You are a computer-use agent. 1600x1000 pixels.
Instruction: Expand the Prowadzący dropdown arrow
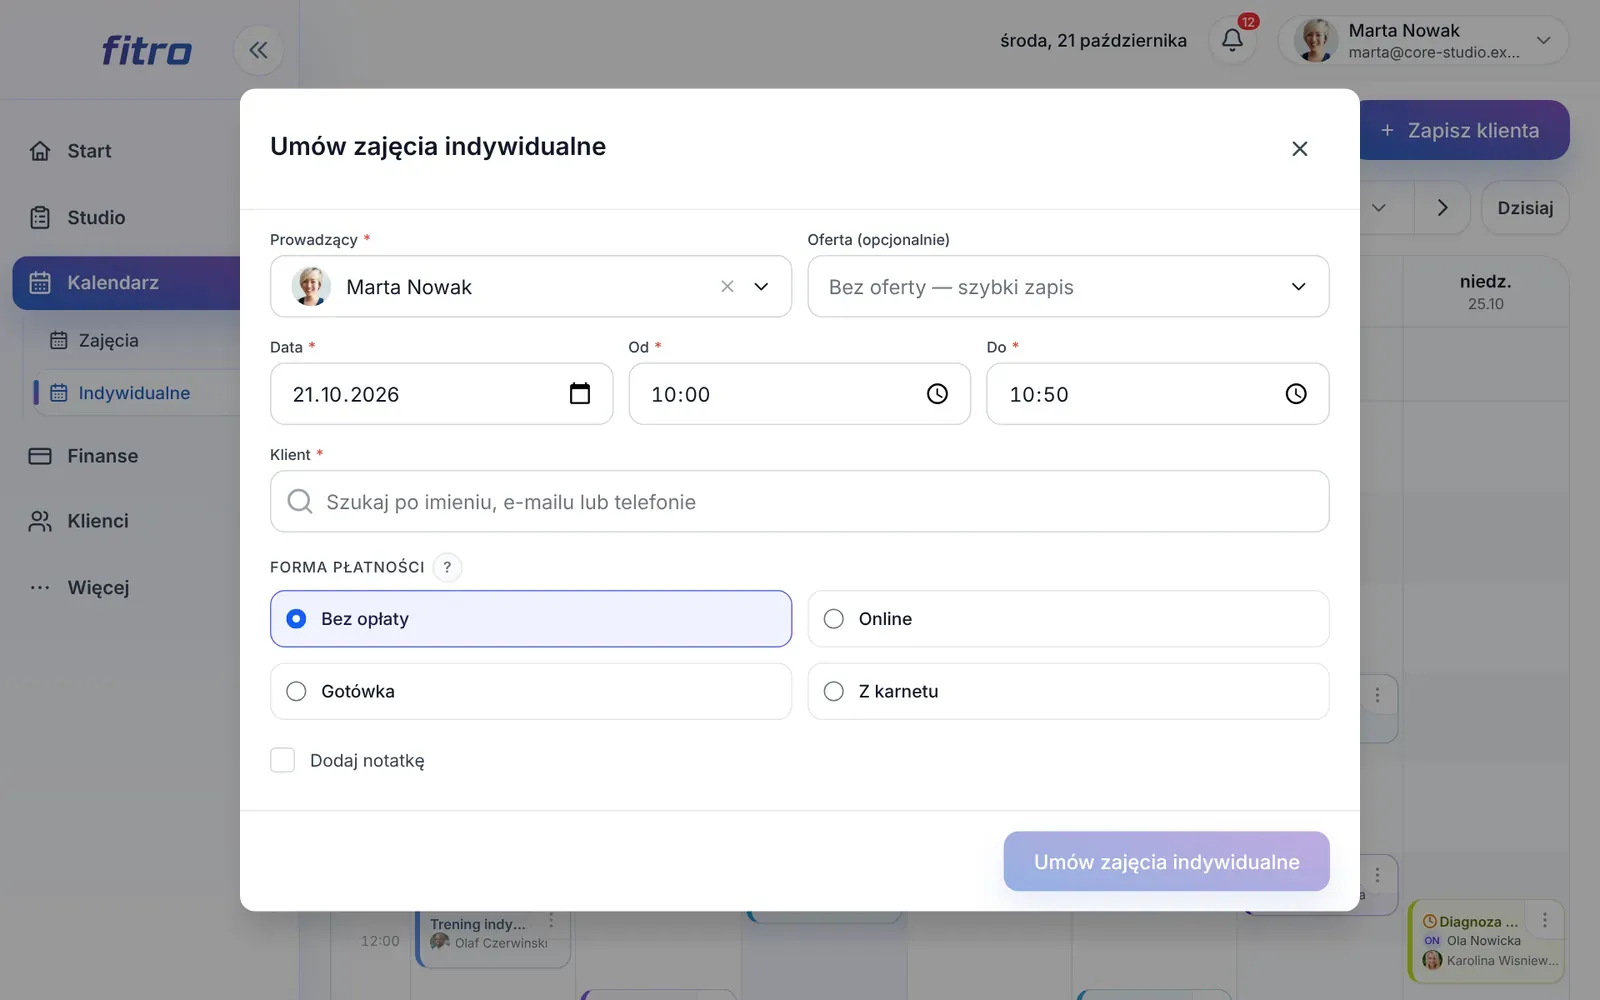coord(761,287)
